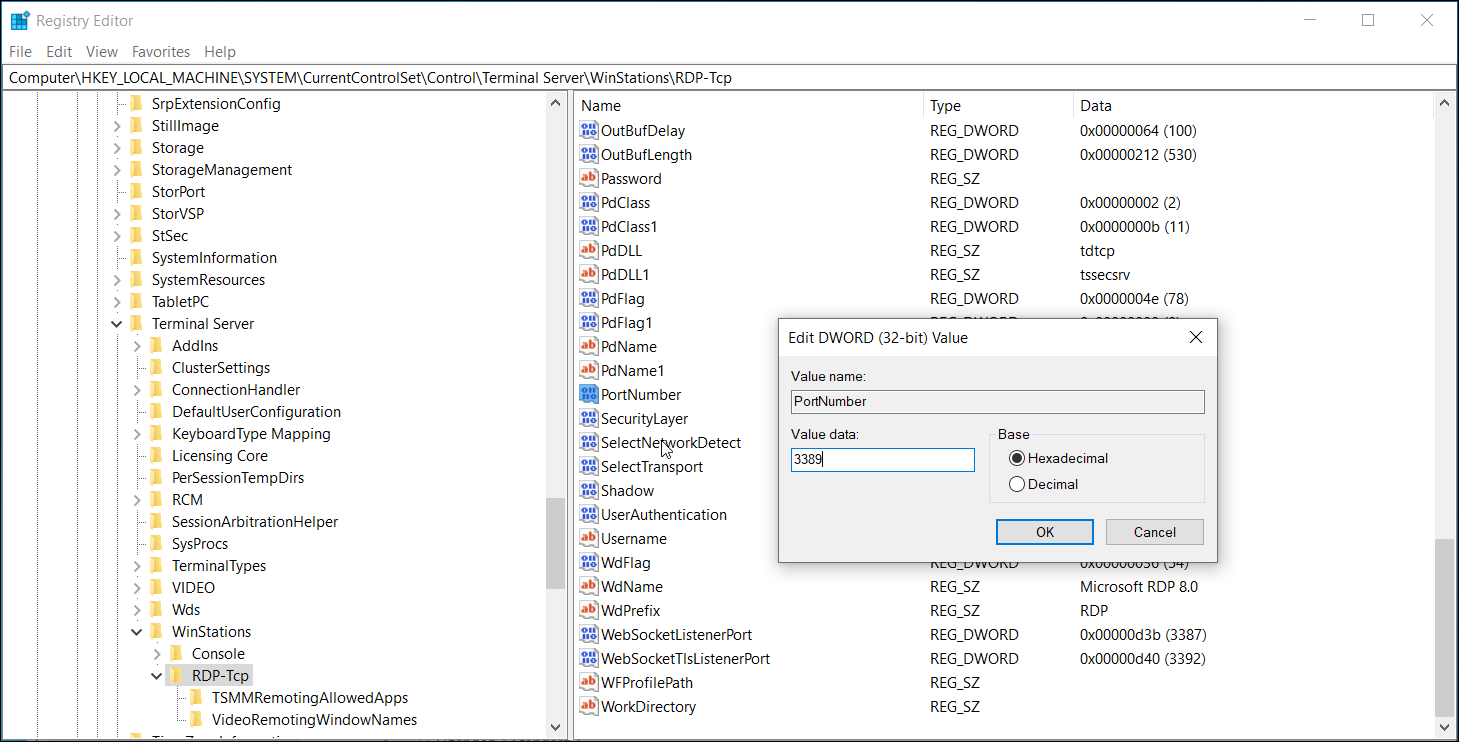Viewport: 1459px width, 742px height.
Task: Select the Licensing Core key
Action: (220, 456)
